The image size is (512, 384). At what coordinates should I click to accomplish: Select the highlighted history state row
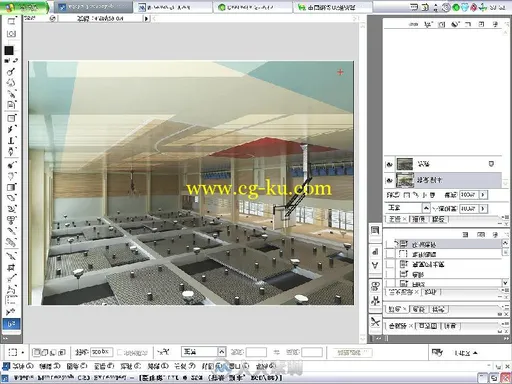coord(443,244)
